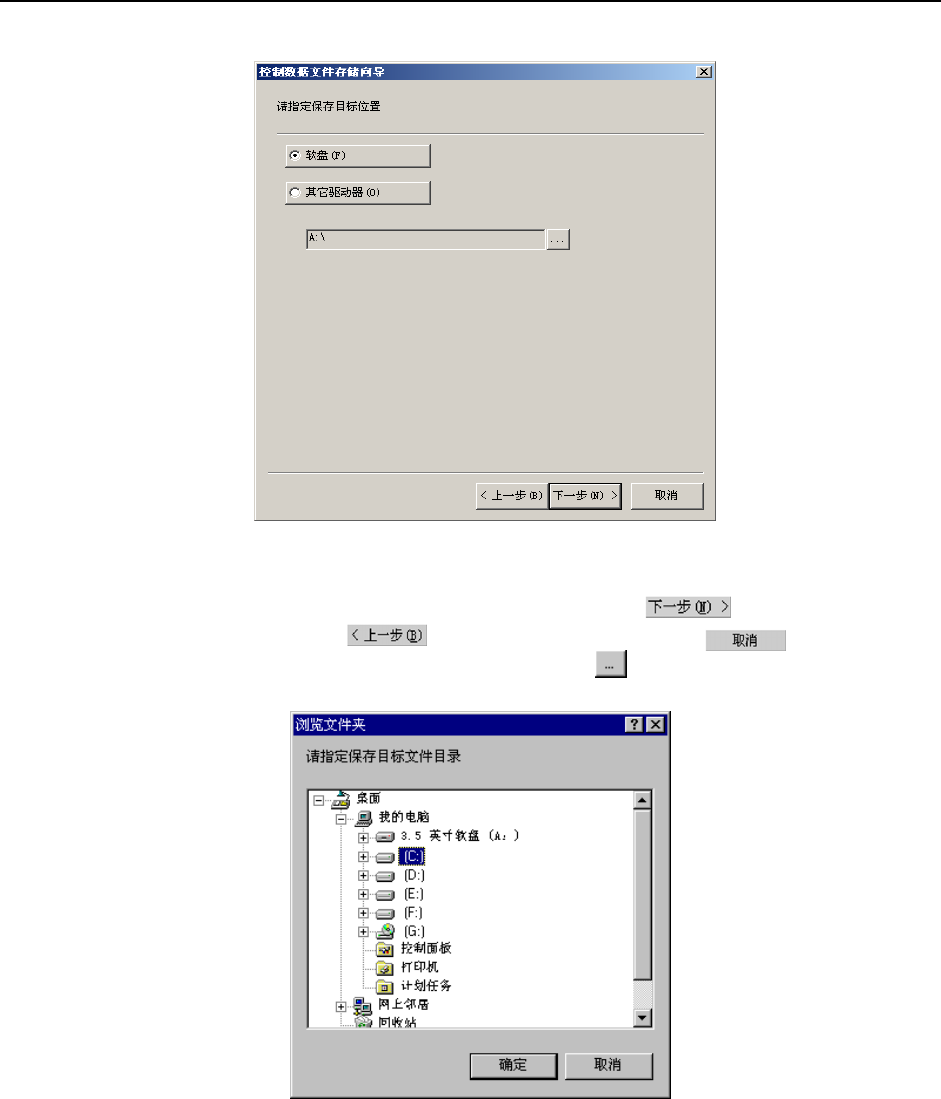Click the folder tree scrollbar down arrow
Screen dimensions: 941x1099
pyautogui.click(x=643, y=1018)
